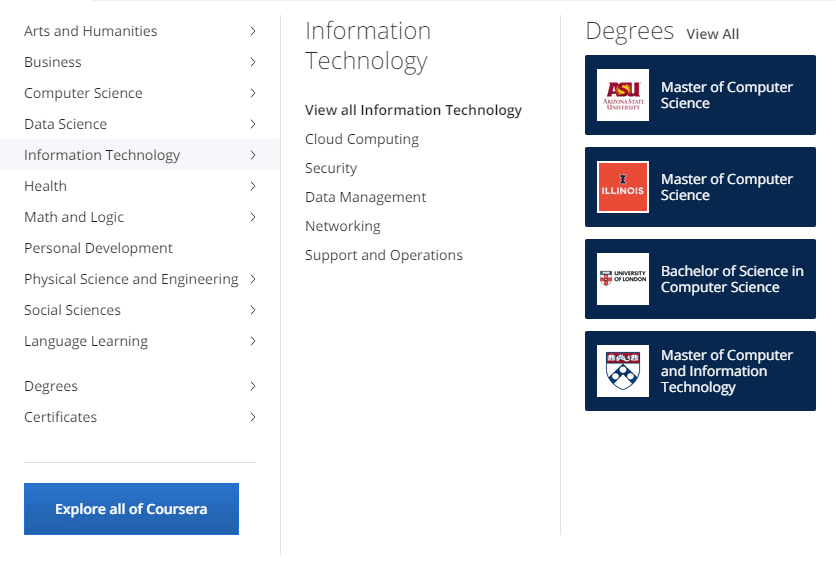Expand the Degrees menu chevron
The width and height of the screenshot is (836, 571).
[x=253, y=385]
